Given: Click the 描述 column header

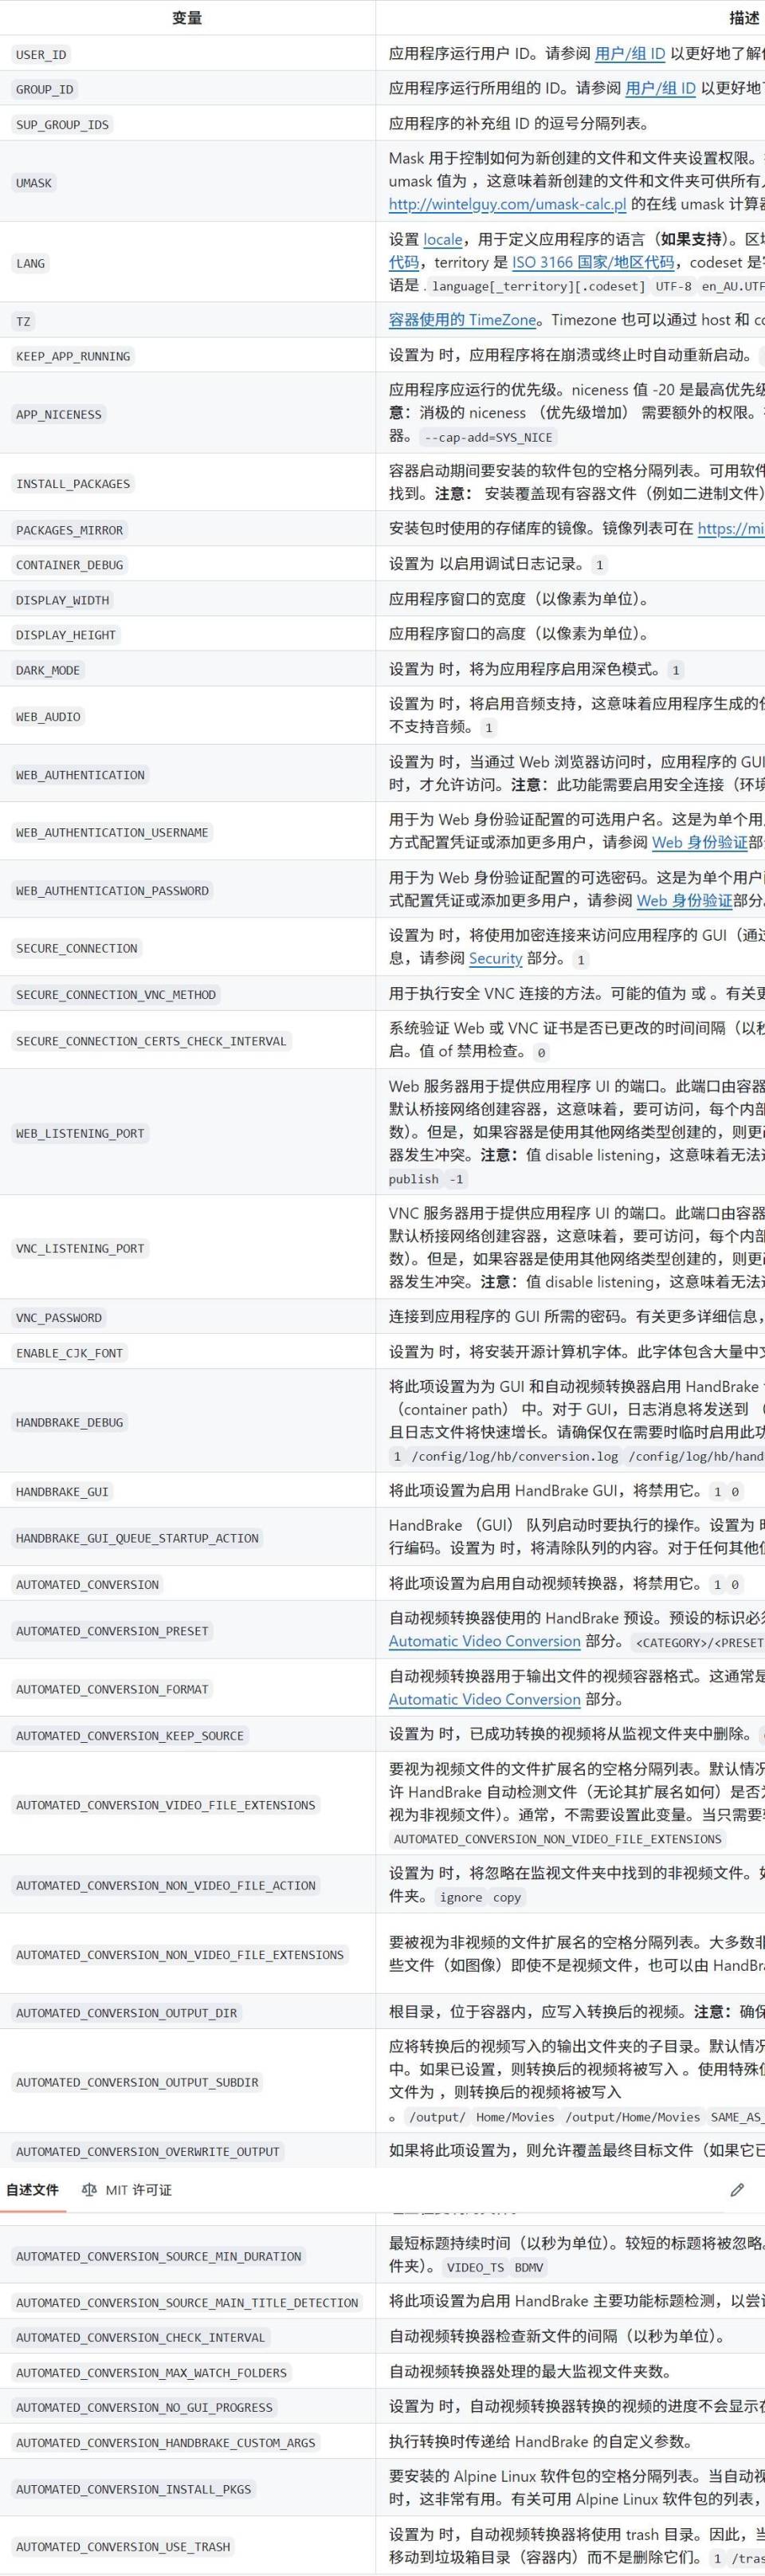Looking at the screenshot, I should 745,17.
